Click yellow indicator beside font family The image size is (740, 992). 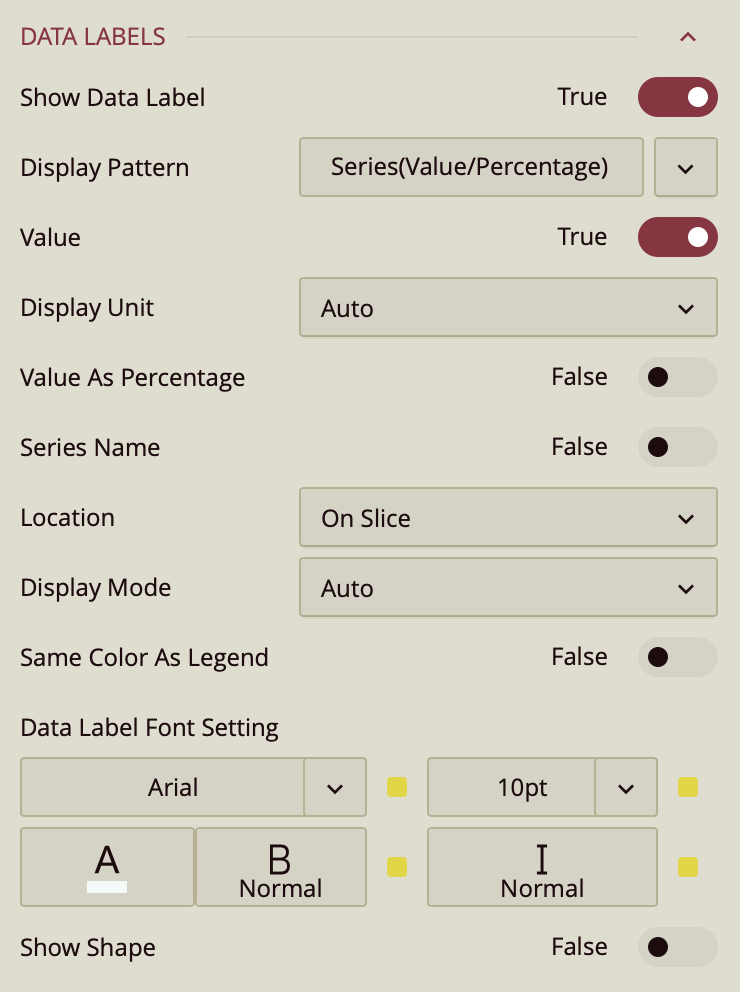[x=397, y=788]
